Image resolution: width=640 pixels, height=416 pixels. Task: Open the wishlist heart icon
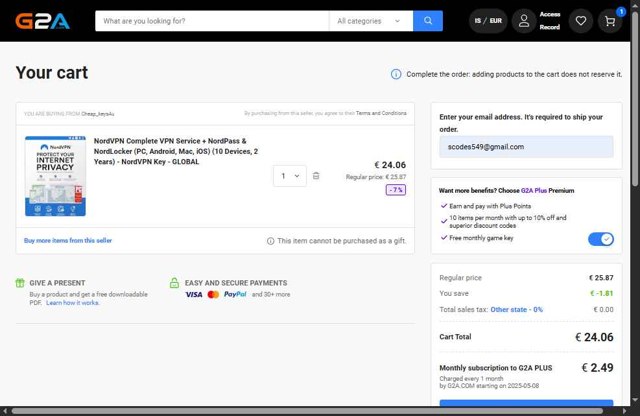pyautogui.click(x=580, y=21)
